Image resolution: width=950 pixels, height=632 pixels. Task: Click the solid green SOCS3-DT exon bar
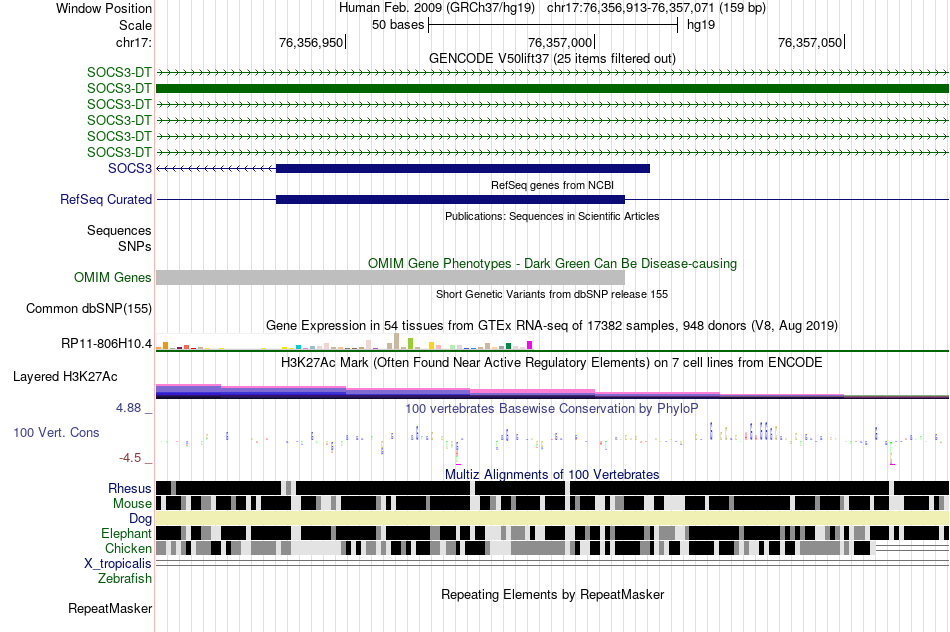(553, 88)
